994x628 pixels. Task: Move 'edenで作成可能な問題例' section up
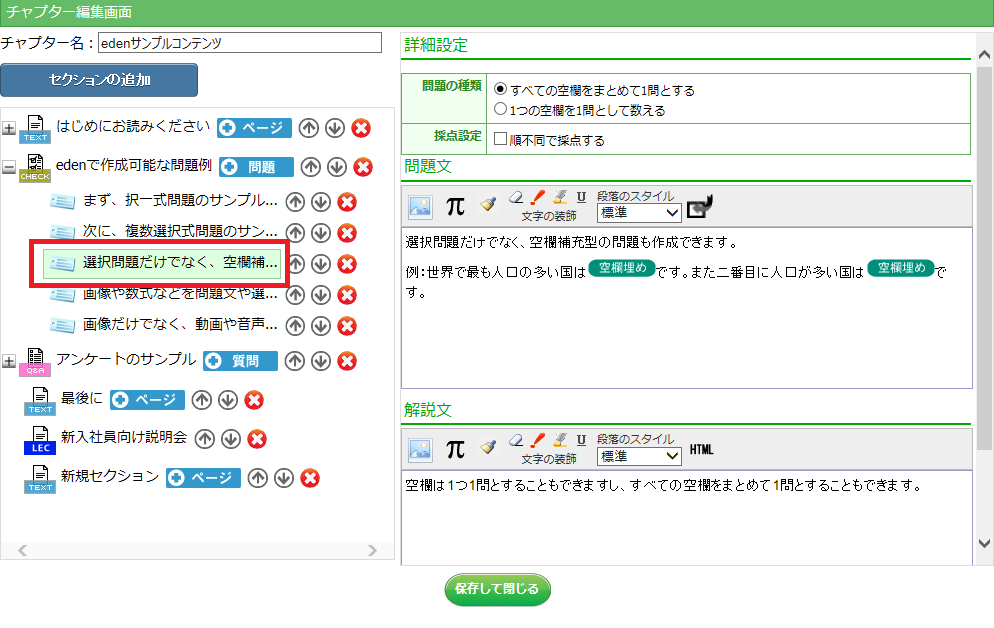point(311,167)
